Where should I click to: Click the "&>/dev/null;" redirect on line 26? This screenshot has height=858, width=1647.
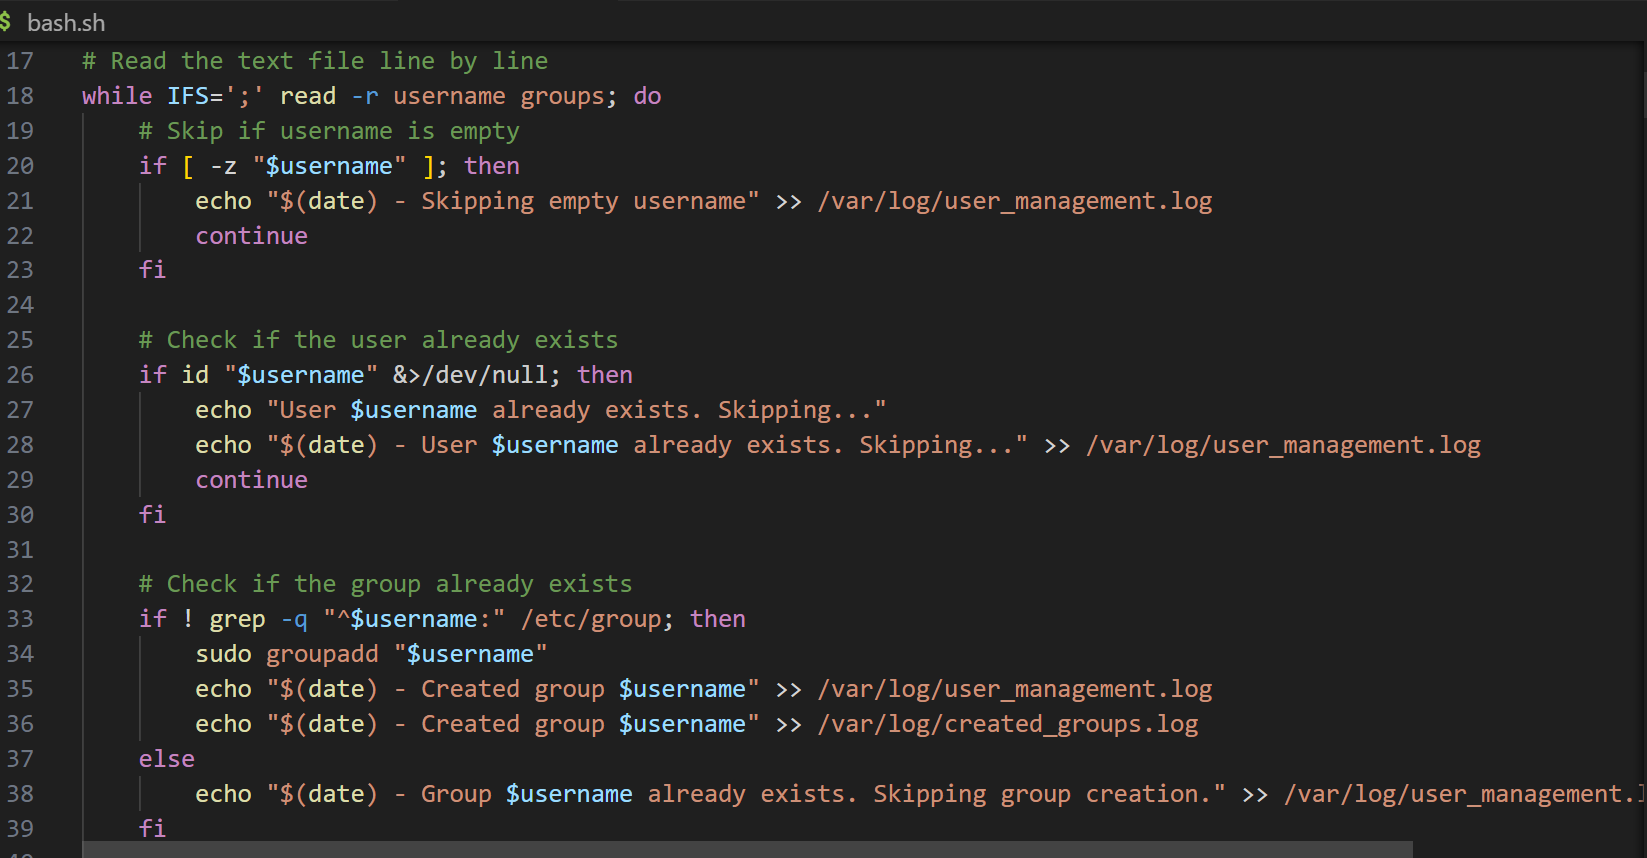[477, 375]
